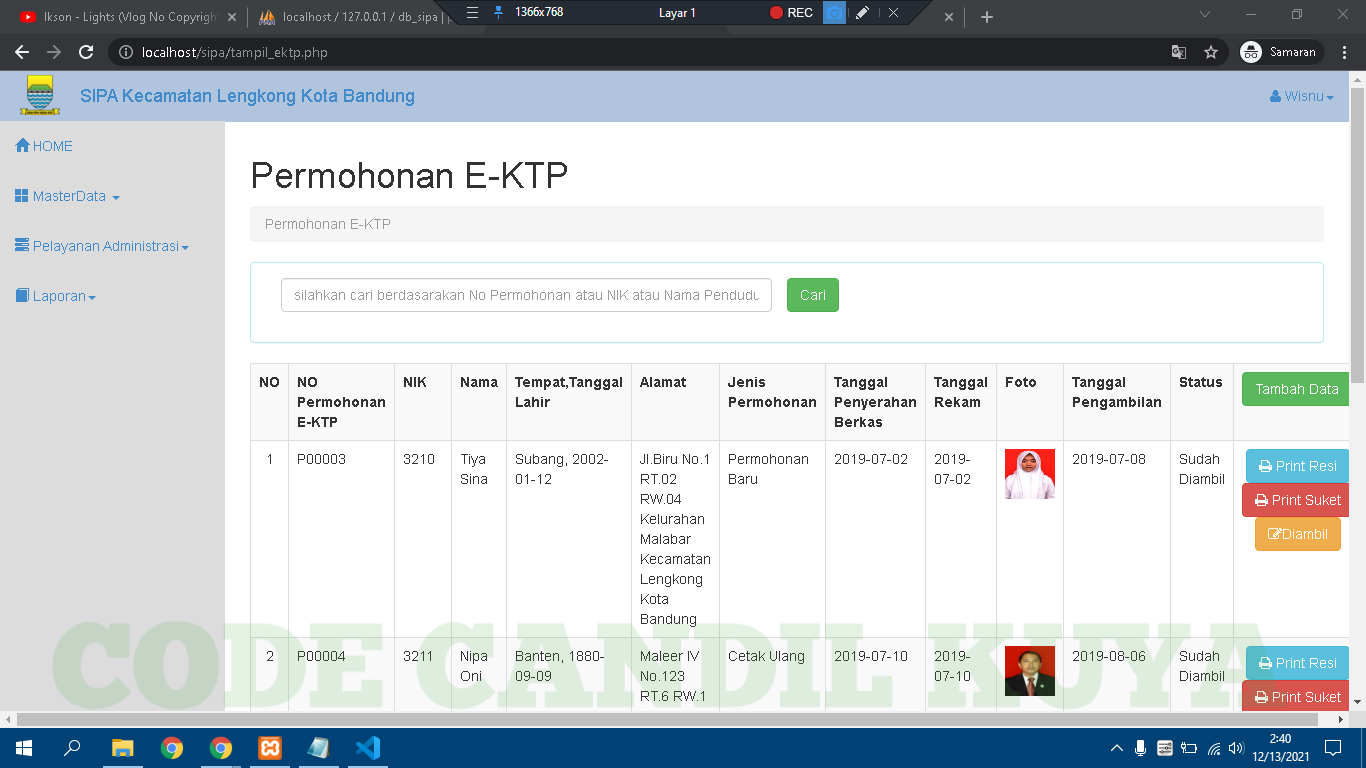
Task: Click the address bar URL
Action: pos(235,52)
